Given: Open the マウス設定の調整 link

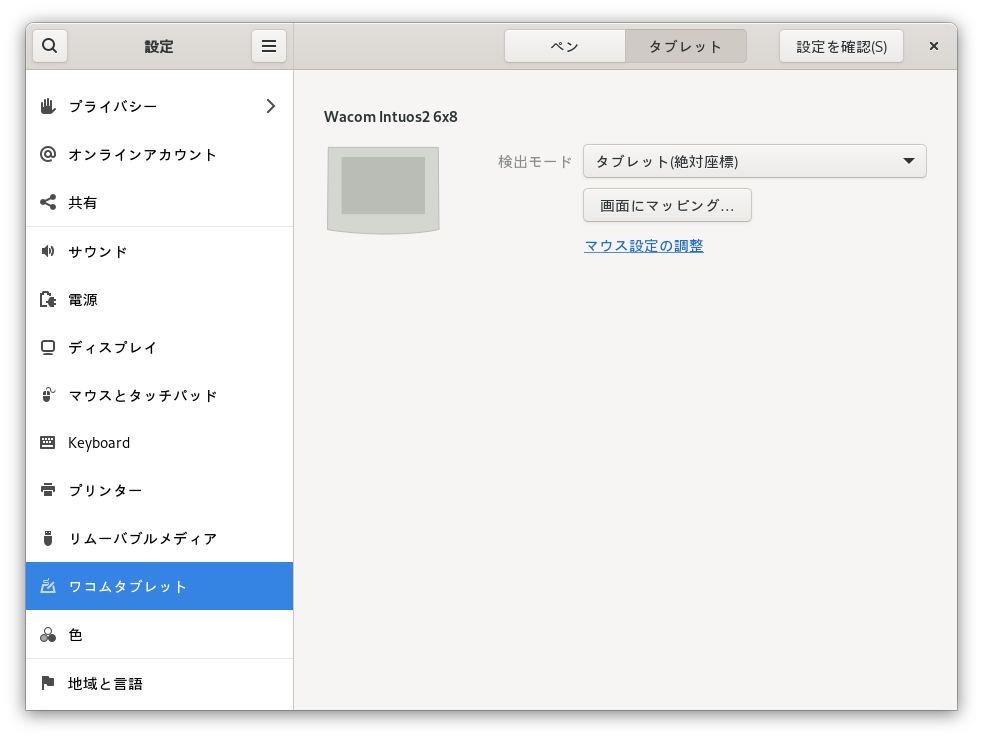Looking at the screenshot, I should tap(644, 246).
